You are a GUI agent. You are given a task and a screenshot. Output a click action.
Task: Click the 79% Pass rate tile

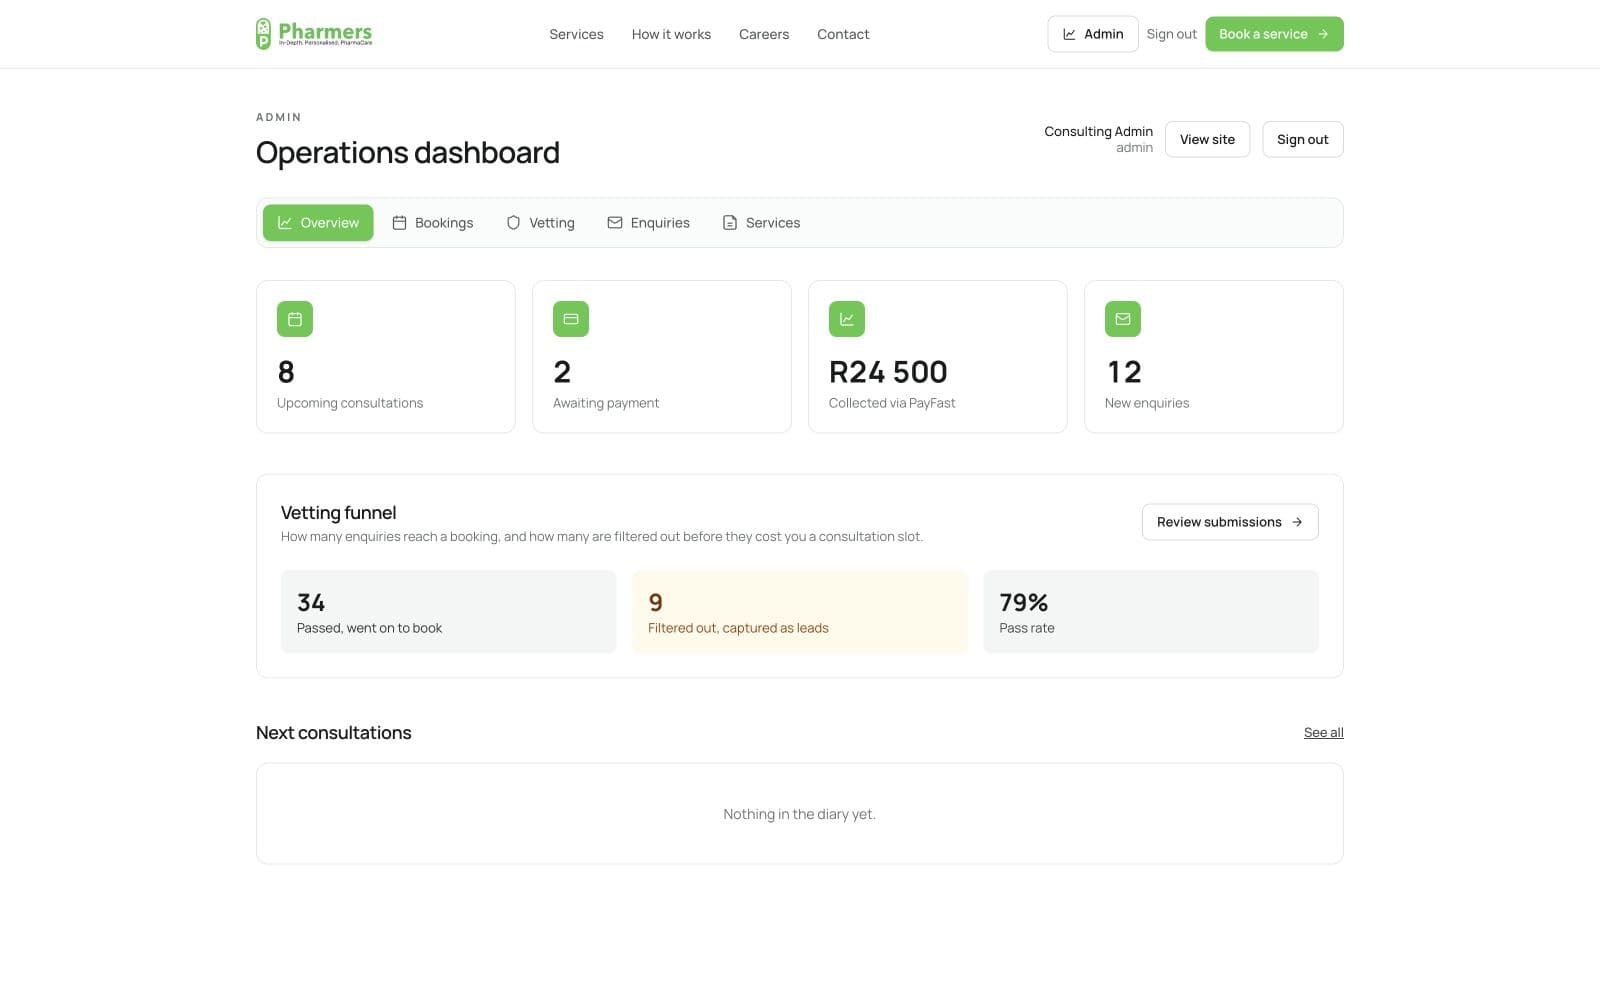coord(1151,612)
